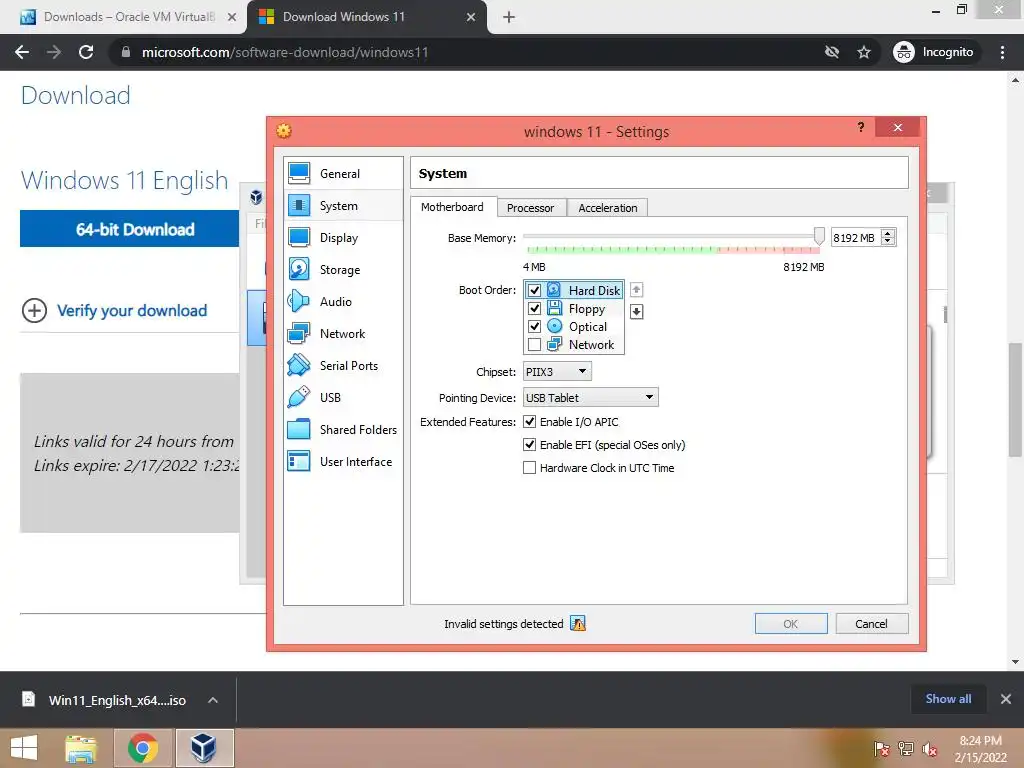The image size is (1024, 768).
Task: Open Windows Start button
Action: click(x=24, y=748)
